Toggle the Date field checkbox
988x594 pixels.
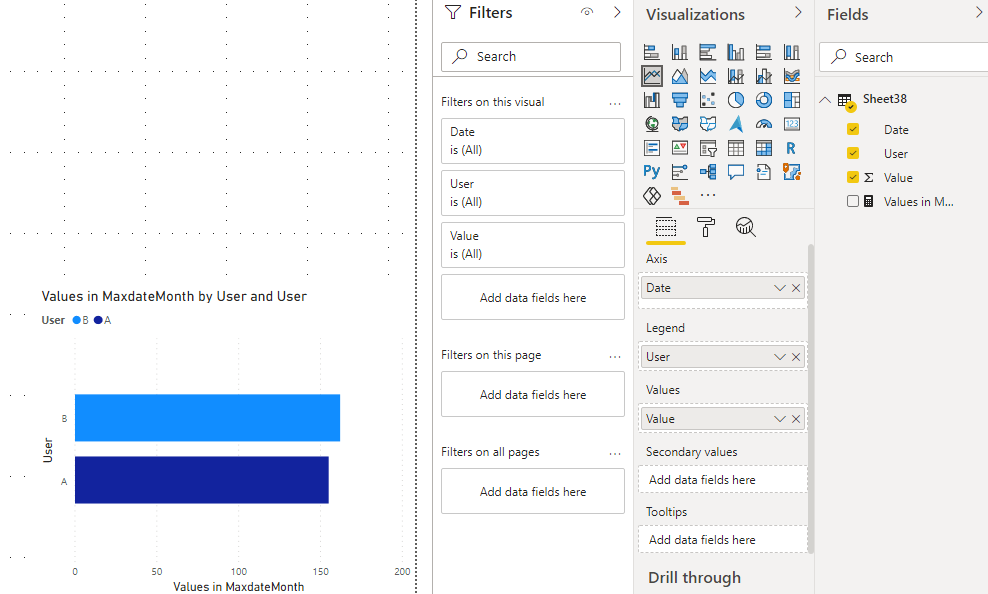point(853,129)
